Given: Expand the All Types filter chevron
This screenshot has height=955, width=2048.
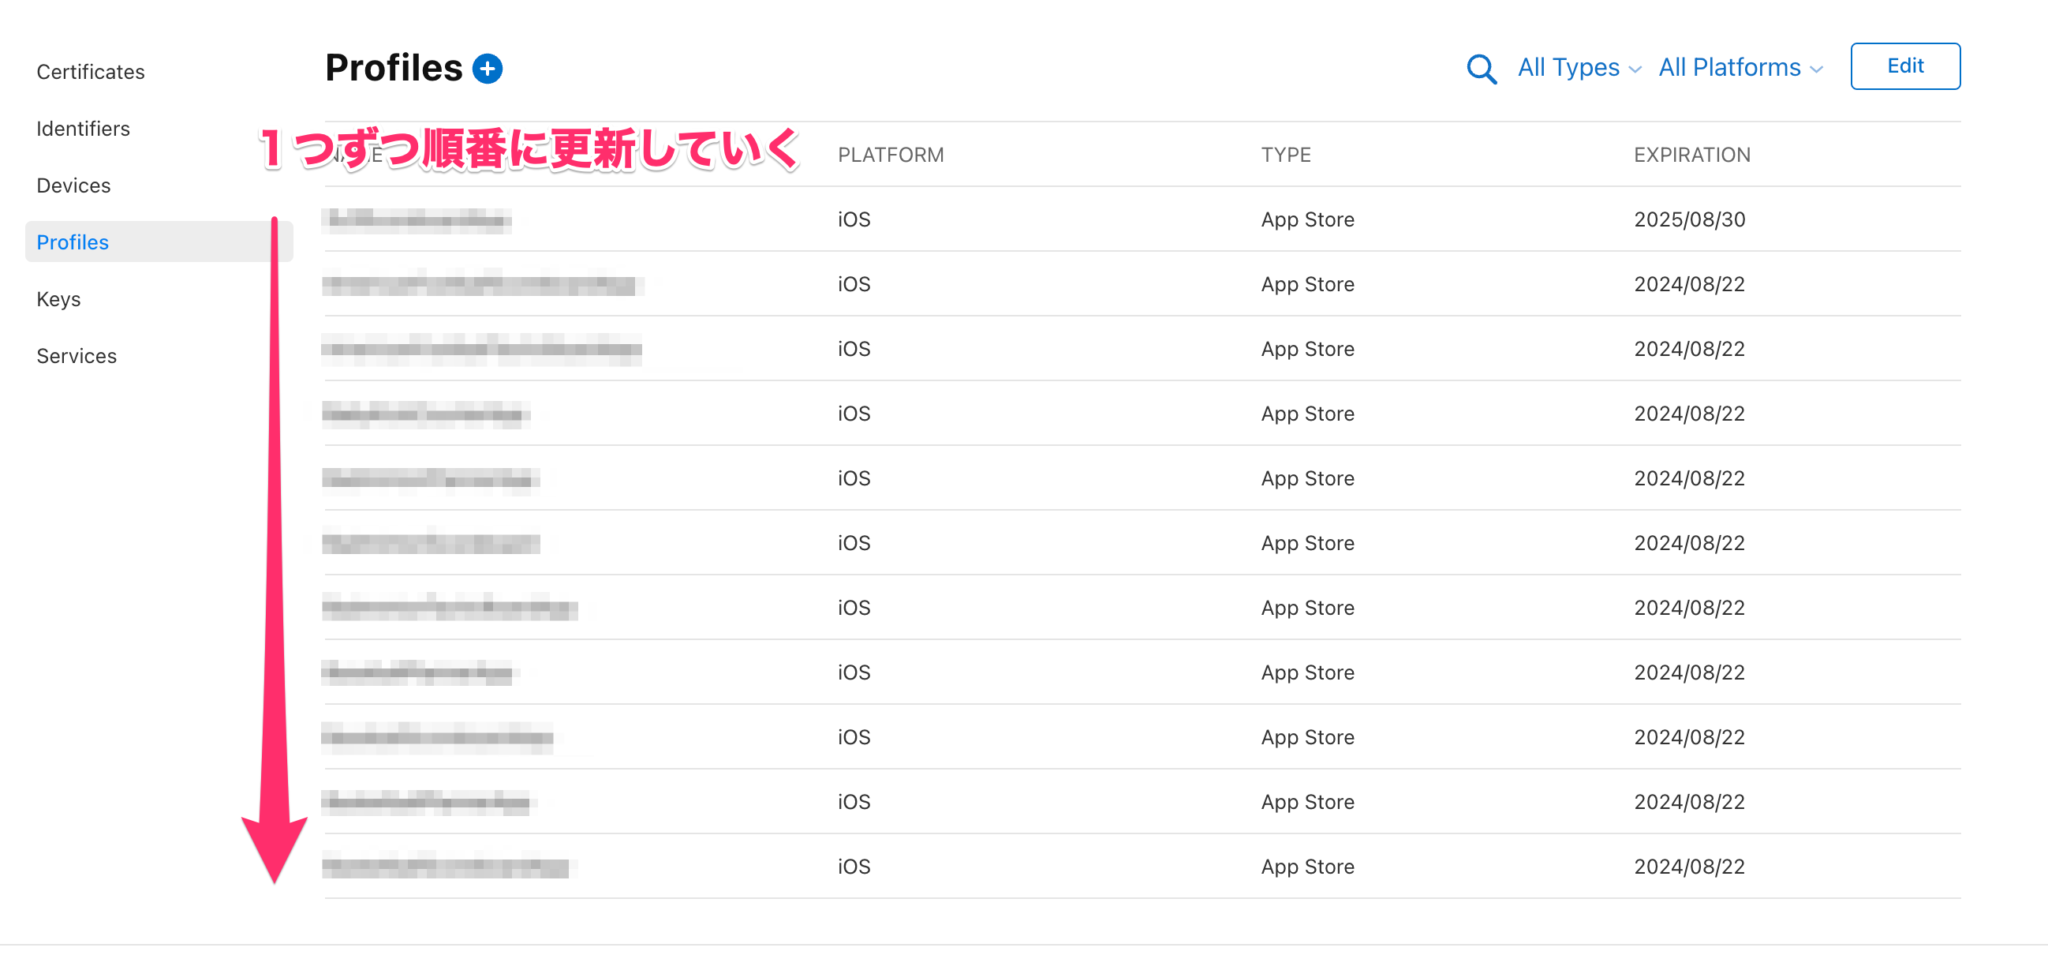Looking at the screenshot, I should pos(1636,70).
